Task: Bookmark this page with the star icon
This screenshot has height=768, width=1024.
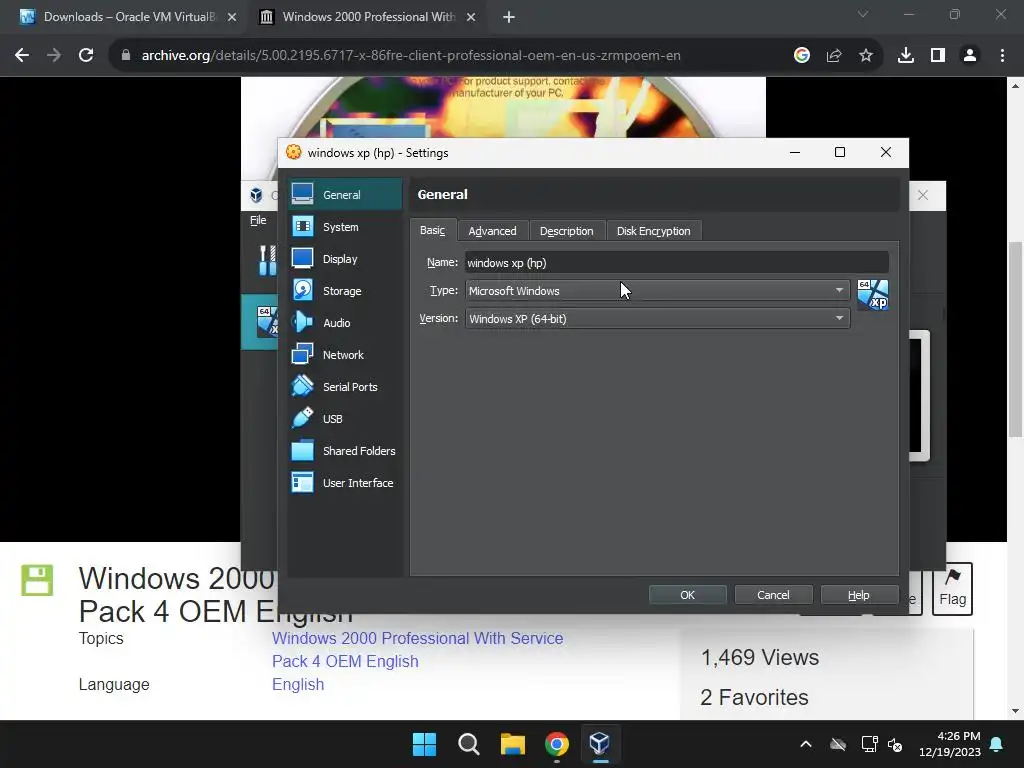Action: 866,56
